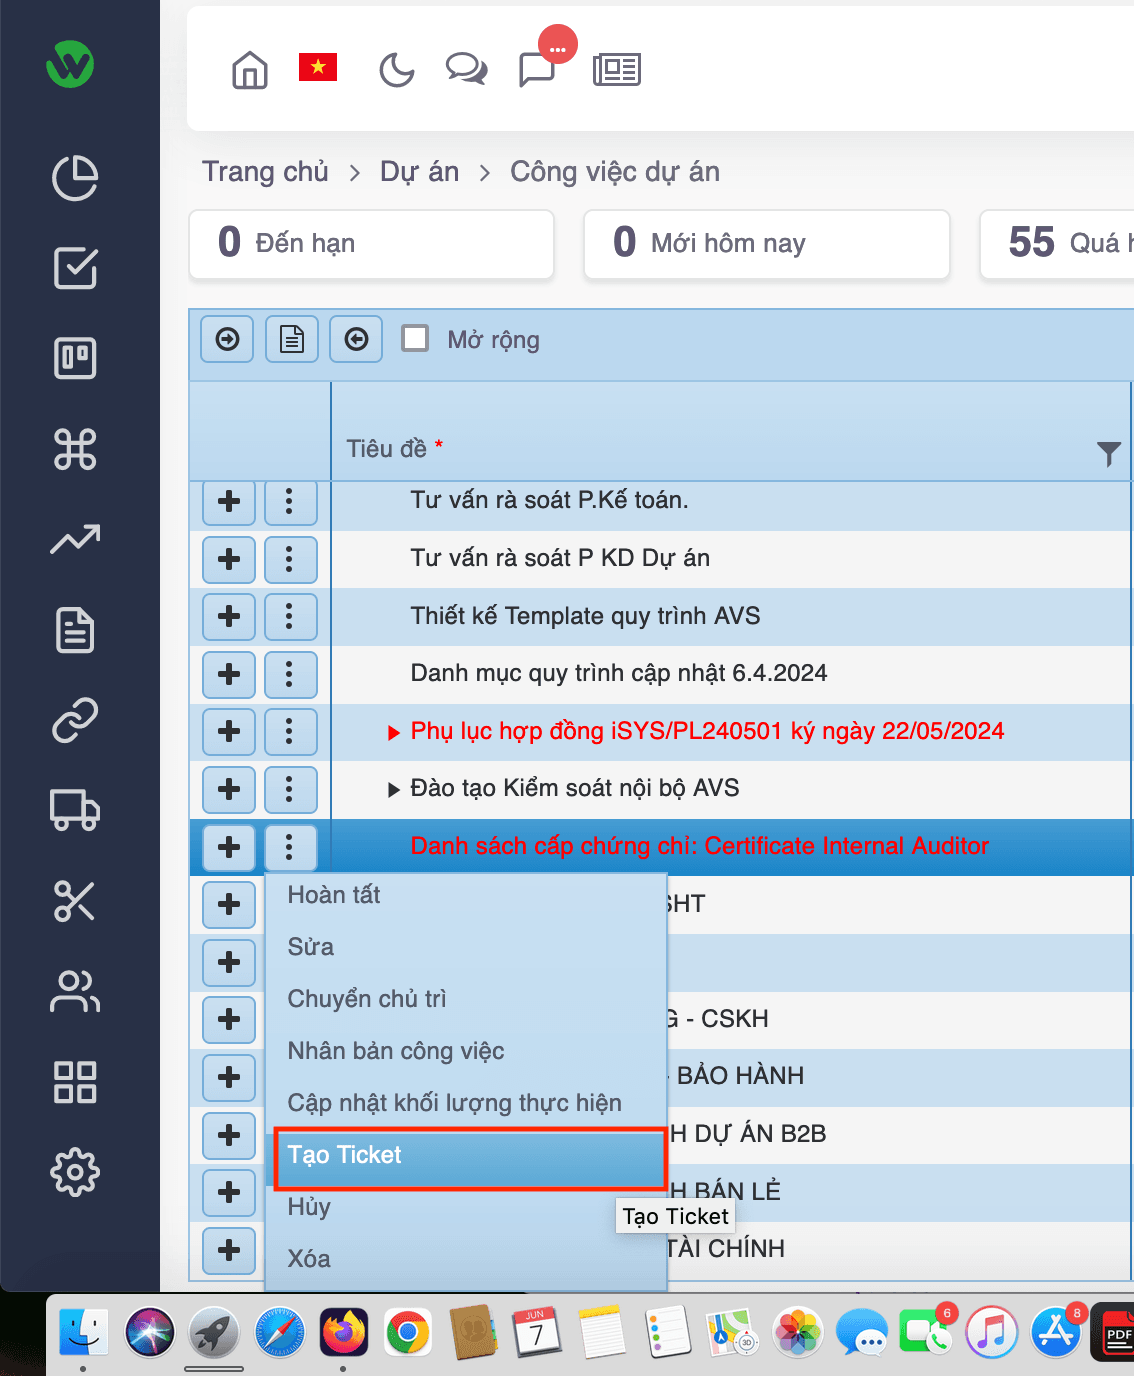Open the kanban board sidebar icon
This screenshot has width=1134, height=1376.
(75, 358)
